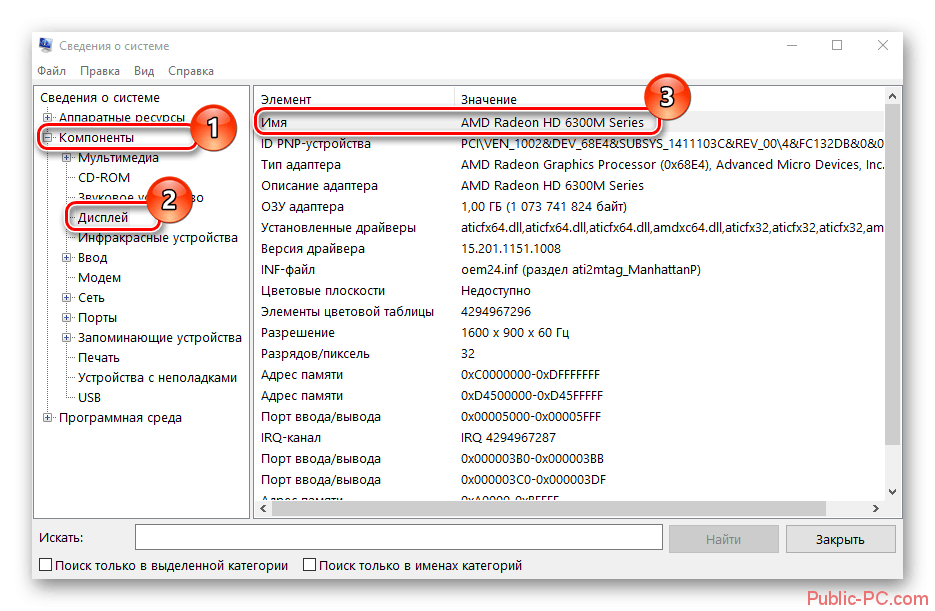Enable search only in selected category checkbox

(x=45, y=566)
